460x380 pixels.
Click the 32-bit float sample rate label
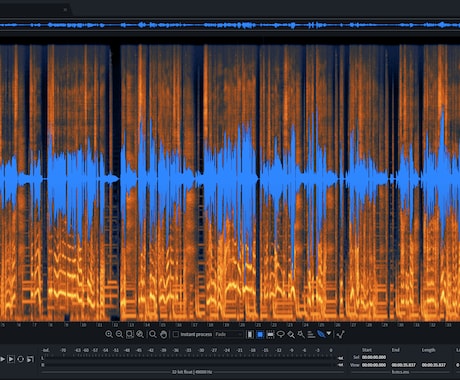pyautogui.click(x=192, y=372)
